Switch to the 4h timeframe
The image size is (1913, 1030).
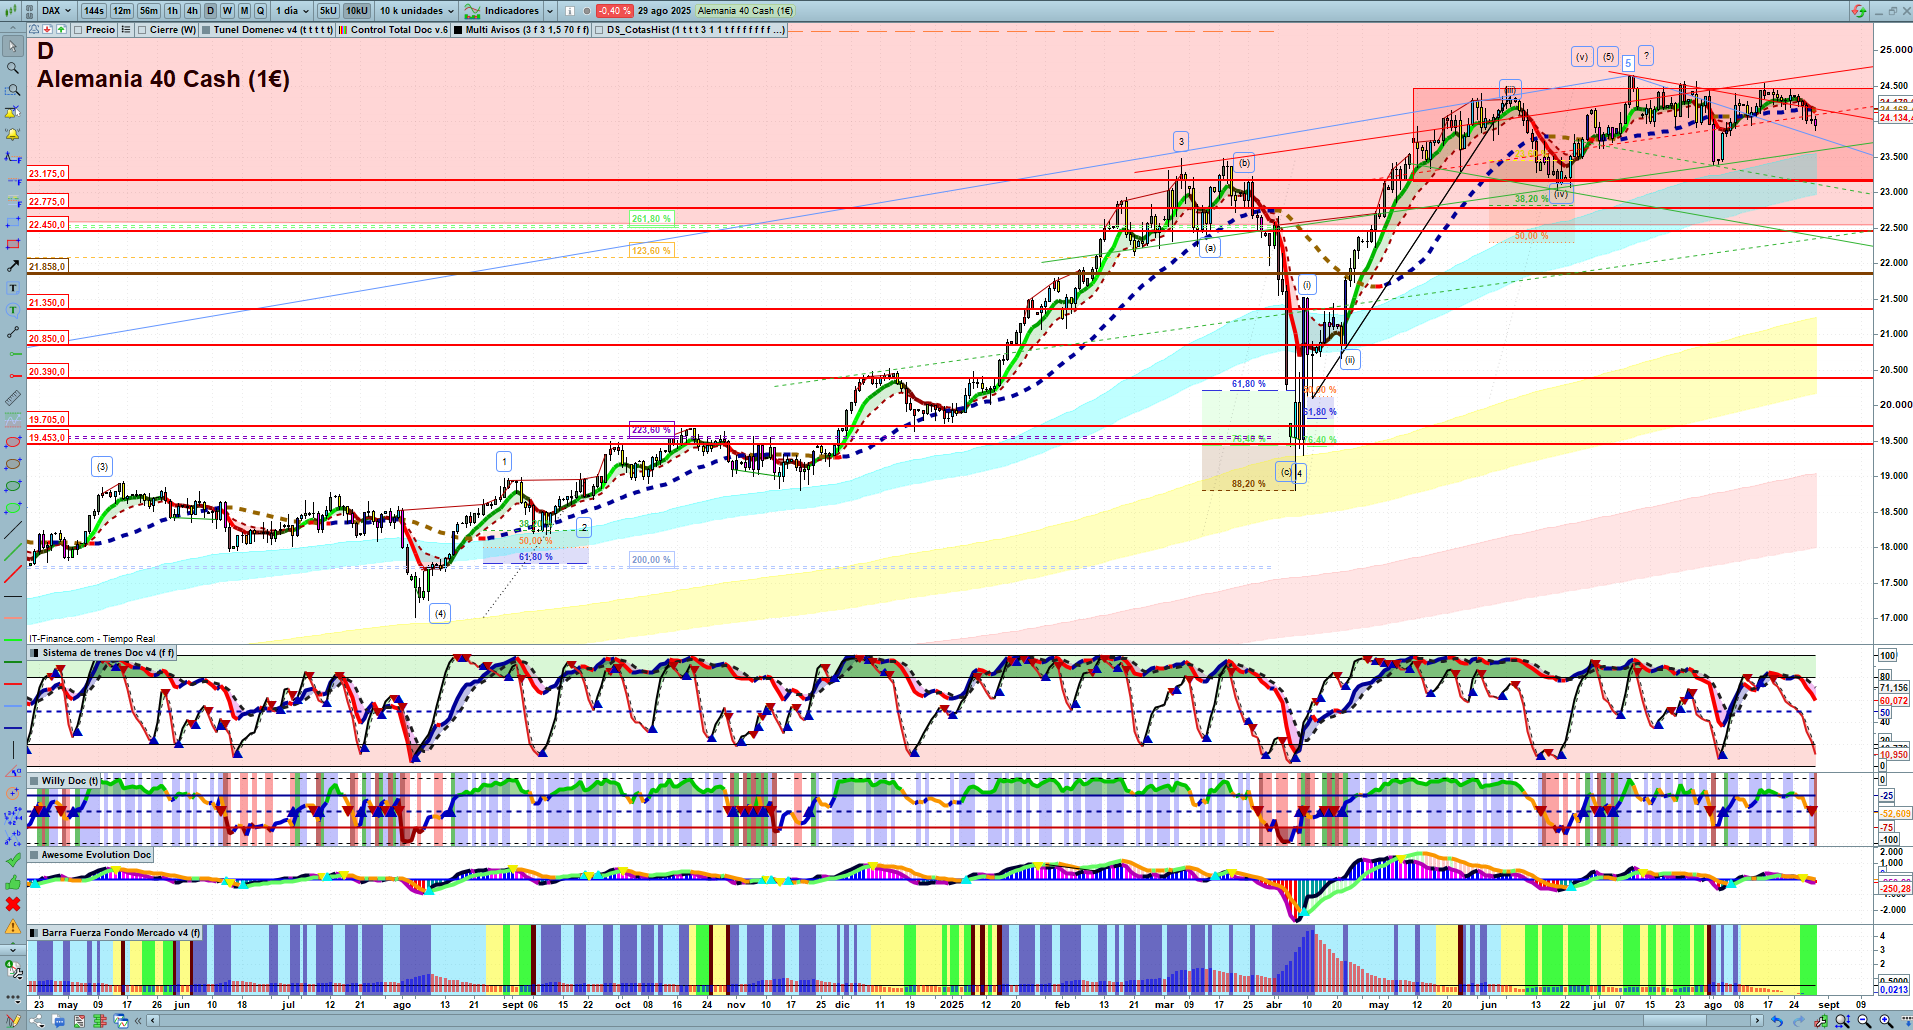(192, 11)
